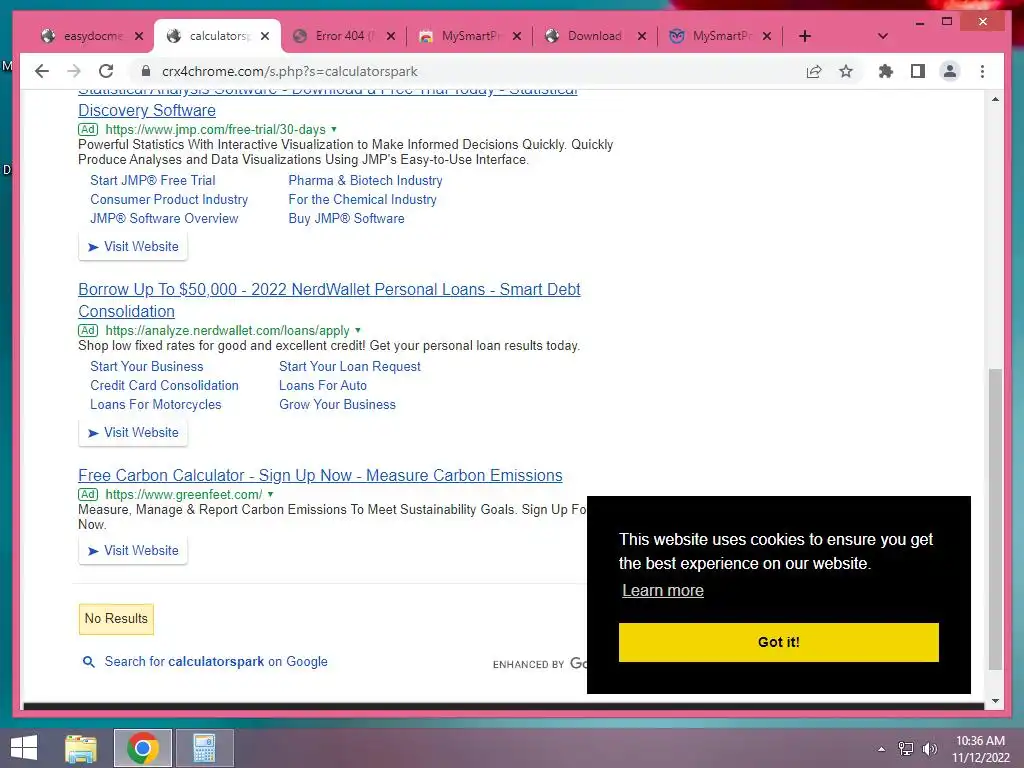Open the profile avatar menu
Image resolution: width=1024 pixels, height=768 pixels.
[950, 71]
